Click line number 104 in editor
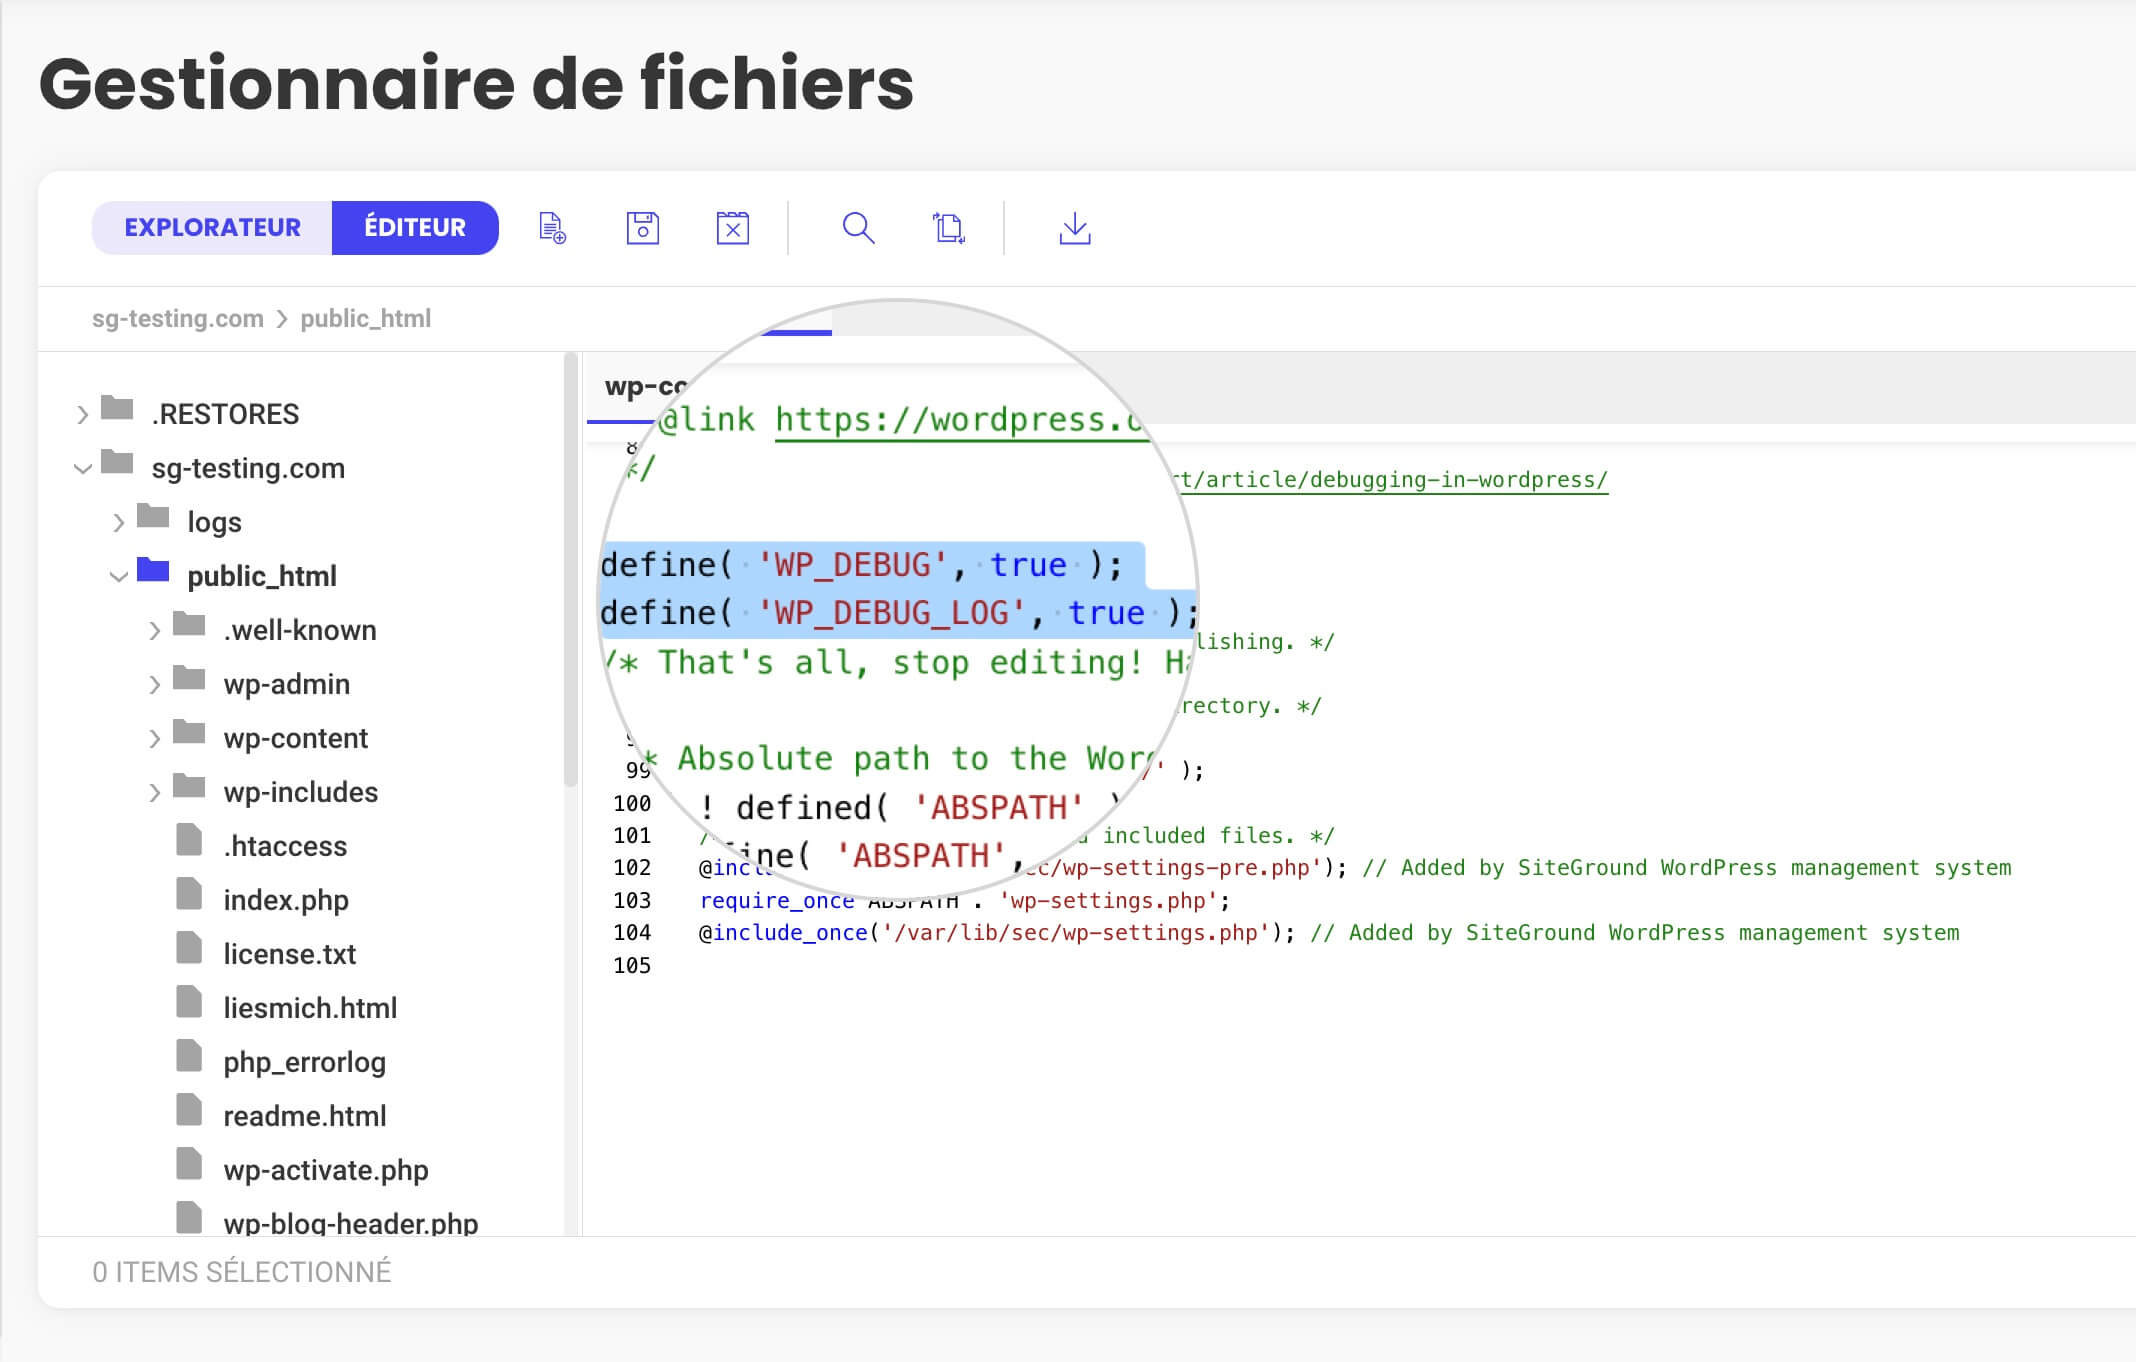The height and width of the screenshot is (1362, 2136). 632,932
